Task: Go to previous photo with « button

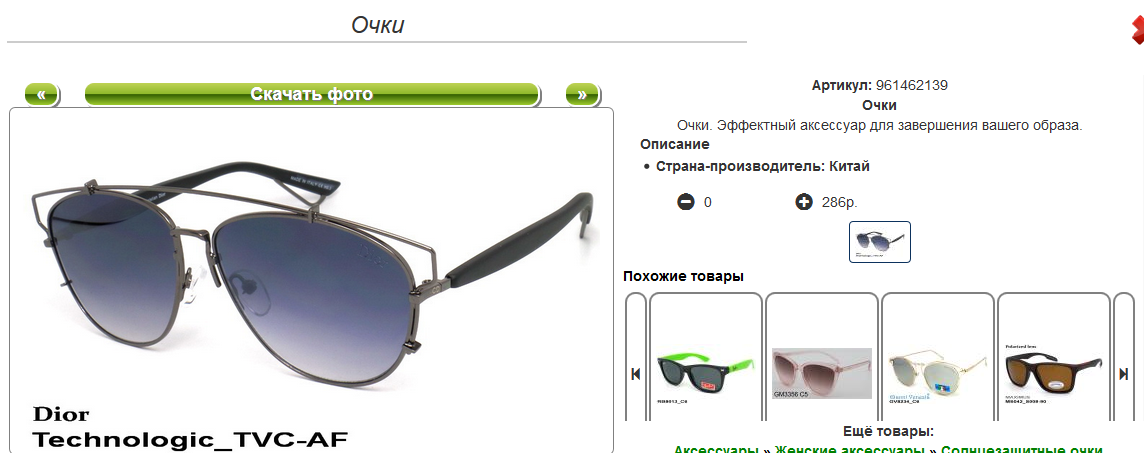Action: click(42, 94)
